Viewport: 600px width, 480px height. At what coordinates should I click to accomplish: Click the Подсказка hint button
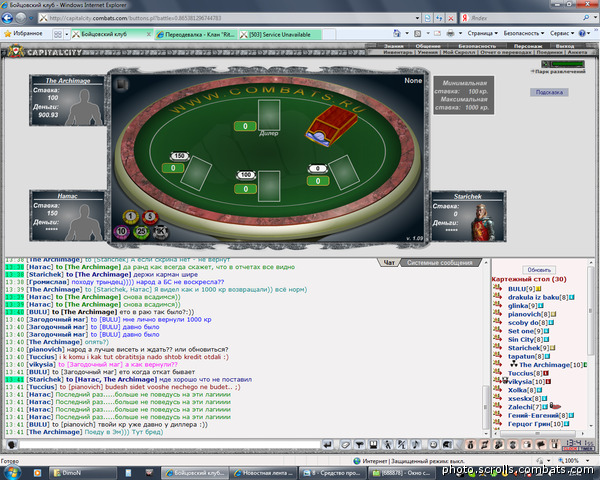click(549, 92)
